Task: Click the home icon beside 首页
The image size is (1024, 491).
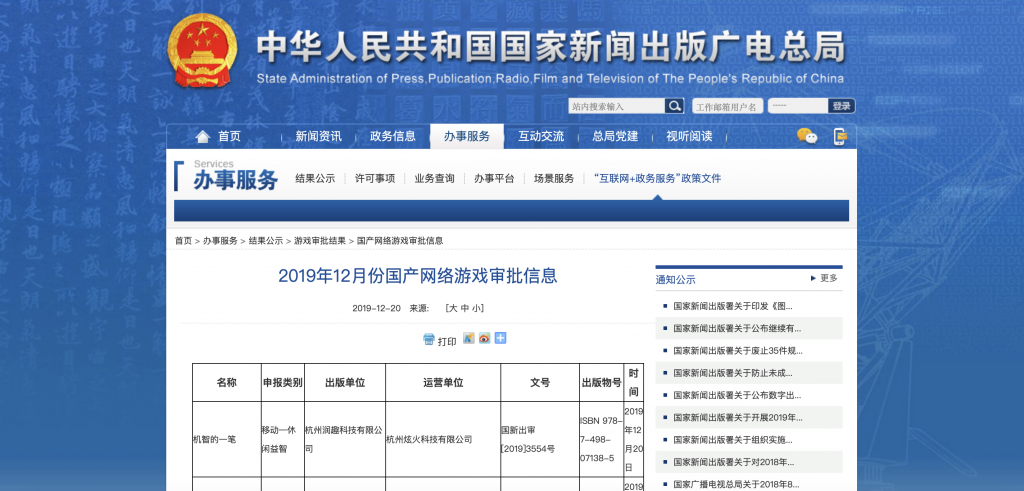Action: pos(203,137)
